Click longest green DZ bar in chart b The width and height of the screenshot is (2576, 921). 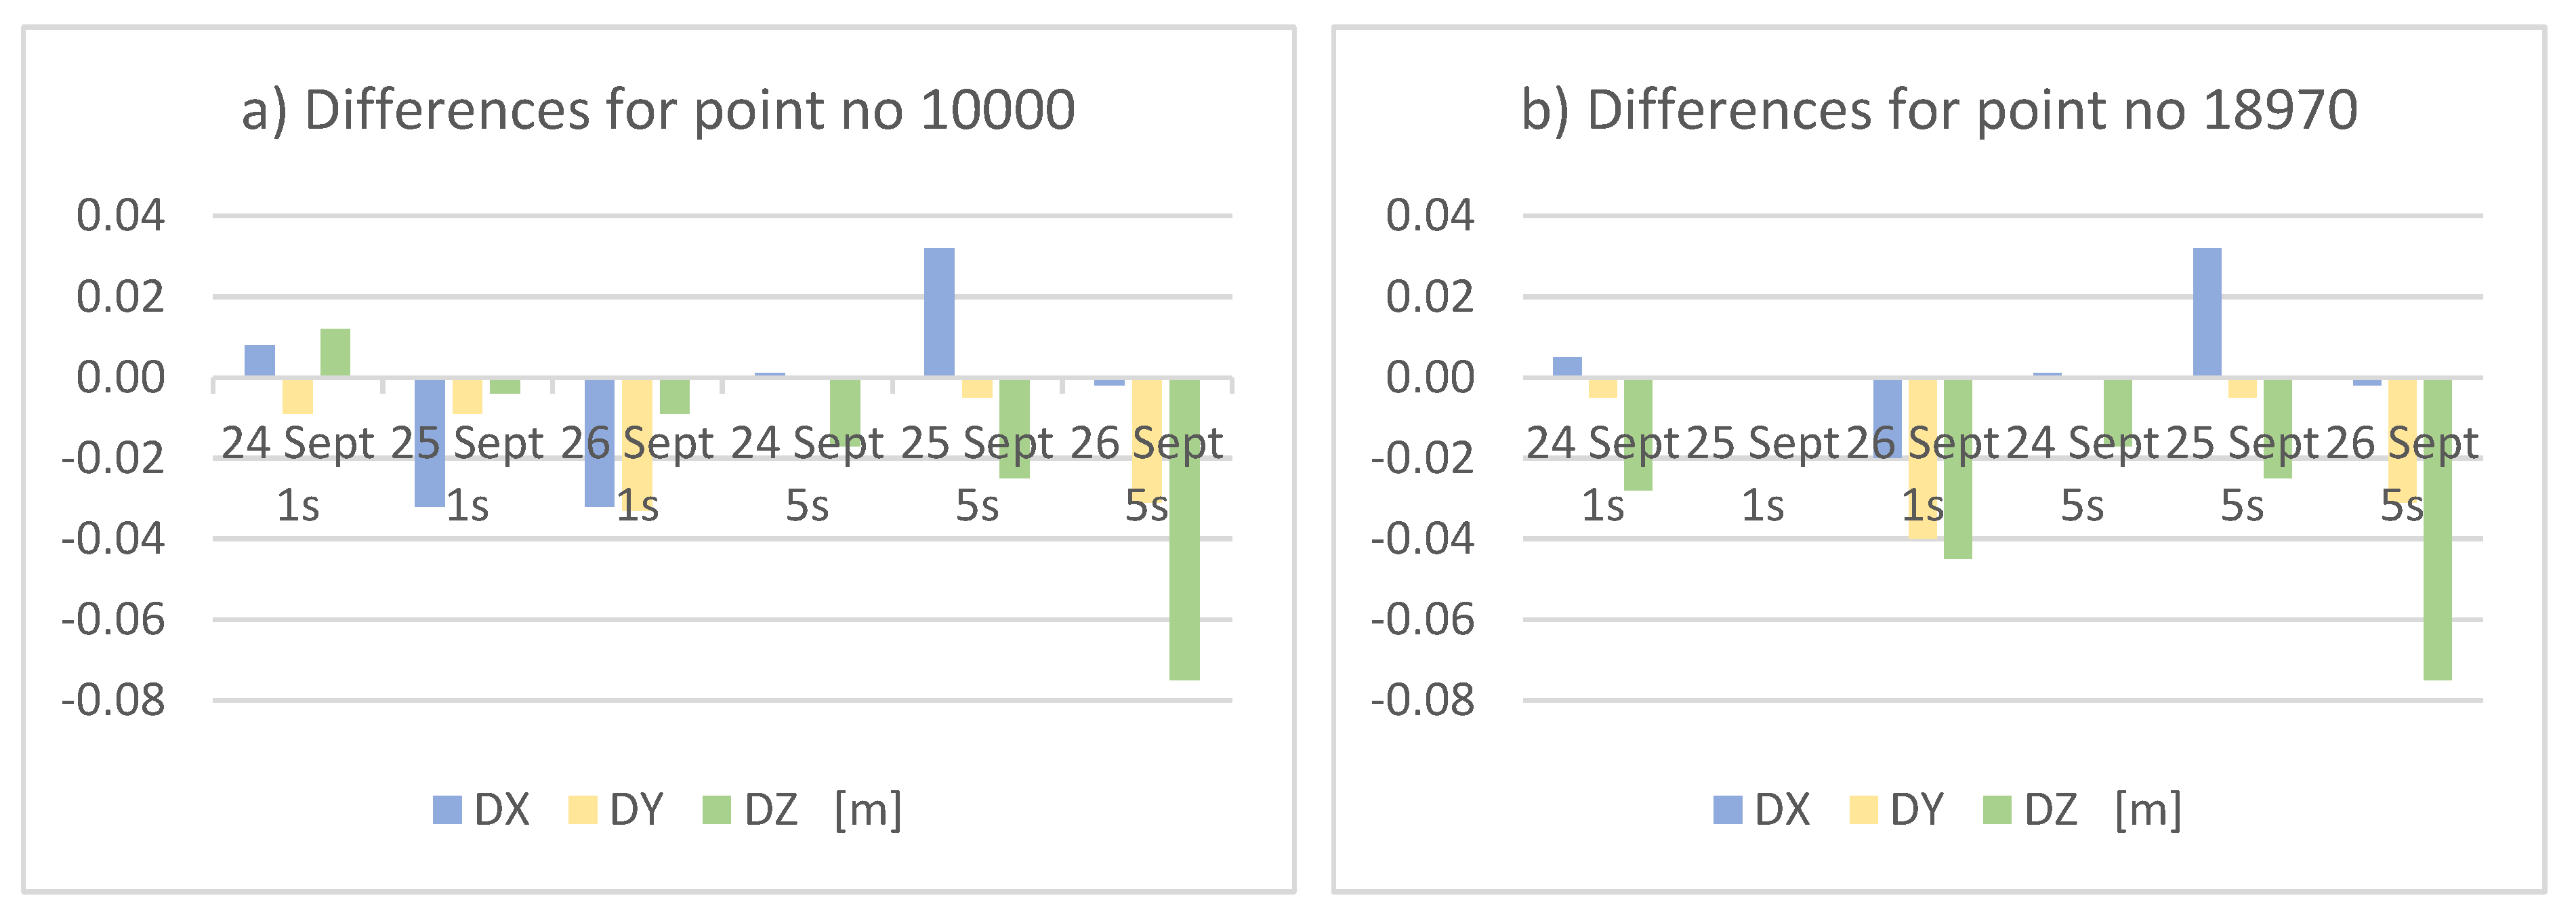2437,529
